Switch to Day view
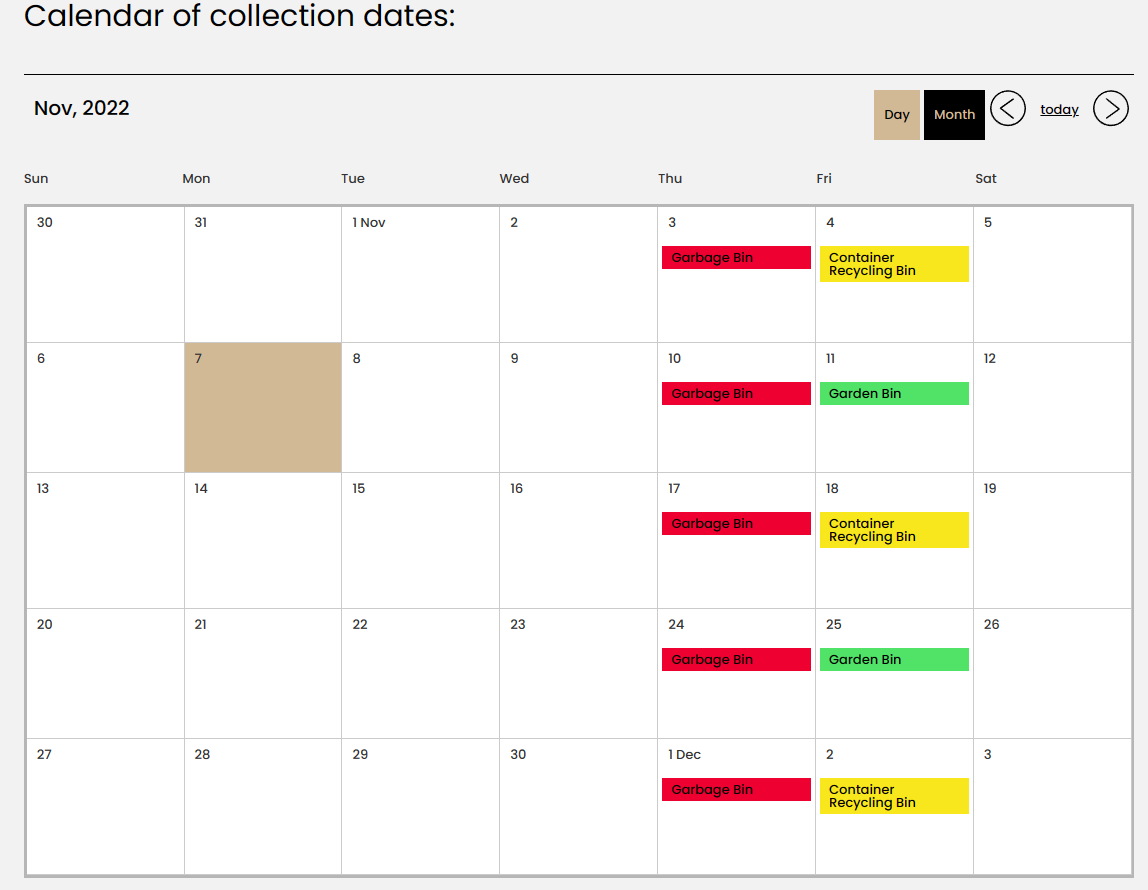The width and height of the screenshot is (1148, 890). [x=896, y=115]
